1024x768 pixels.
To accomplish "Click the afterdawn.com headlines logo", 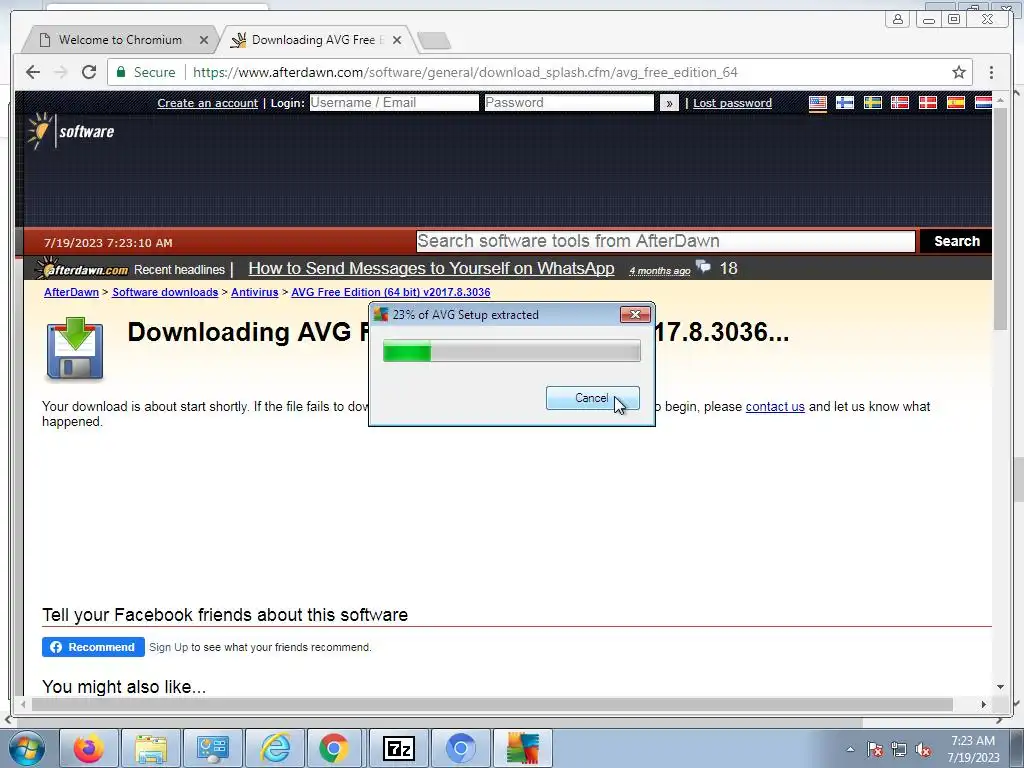I will (82, 268).
